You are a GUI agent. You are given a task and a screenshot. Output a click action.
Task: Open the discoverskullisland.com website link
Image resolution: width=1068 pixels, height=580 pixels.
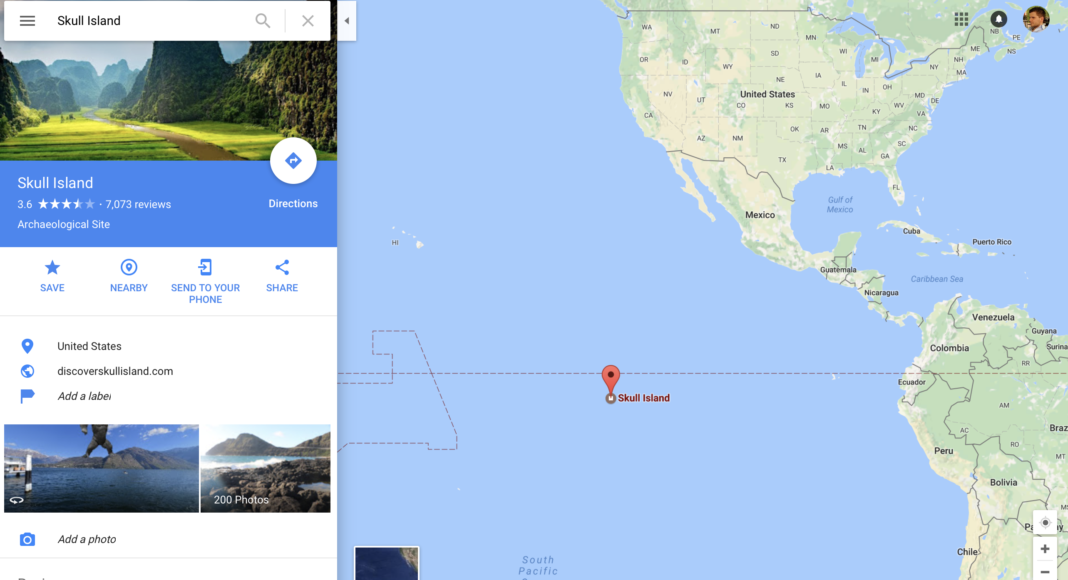(115, 371)
